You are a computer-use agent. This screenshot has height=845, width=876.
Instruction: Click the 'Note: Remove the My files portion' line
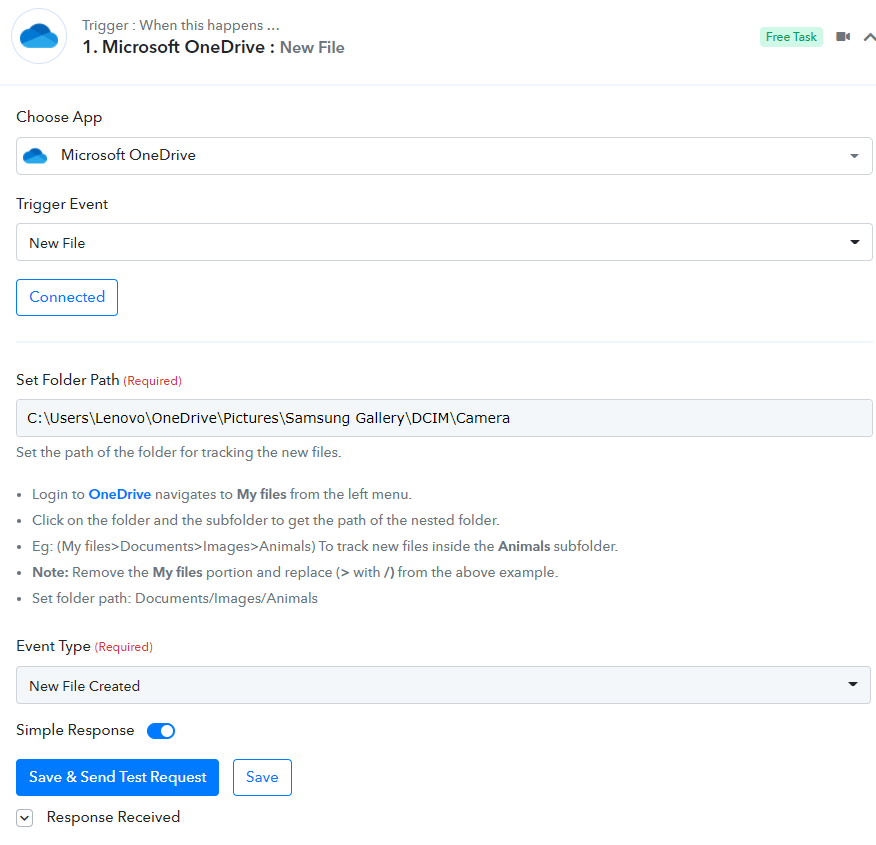tap(295, 572)
